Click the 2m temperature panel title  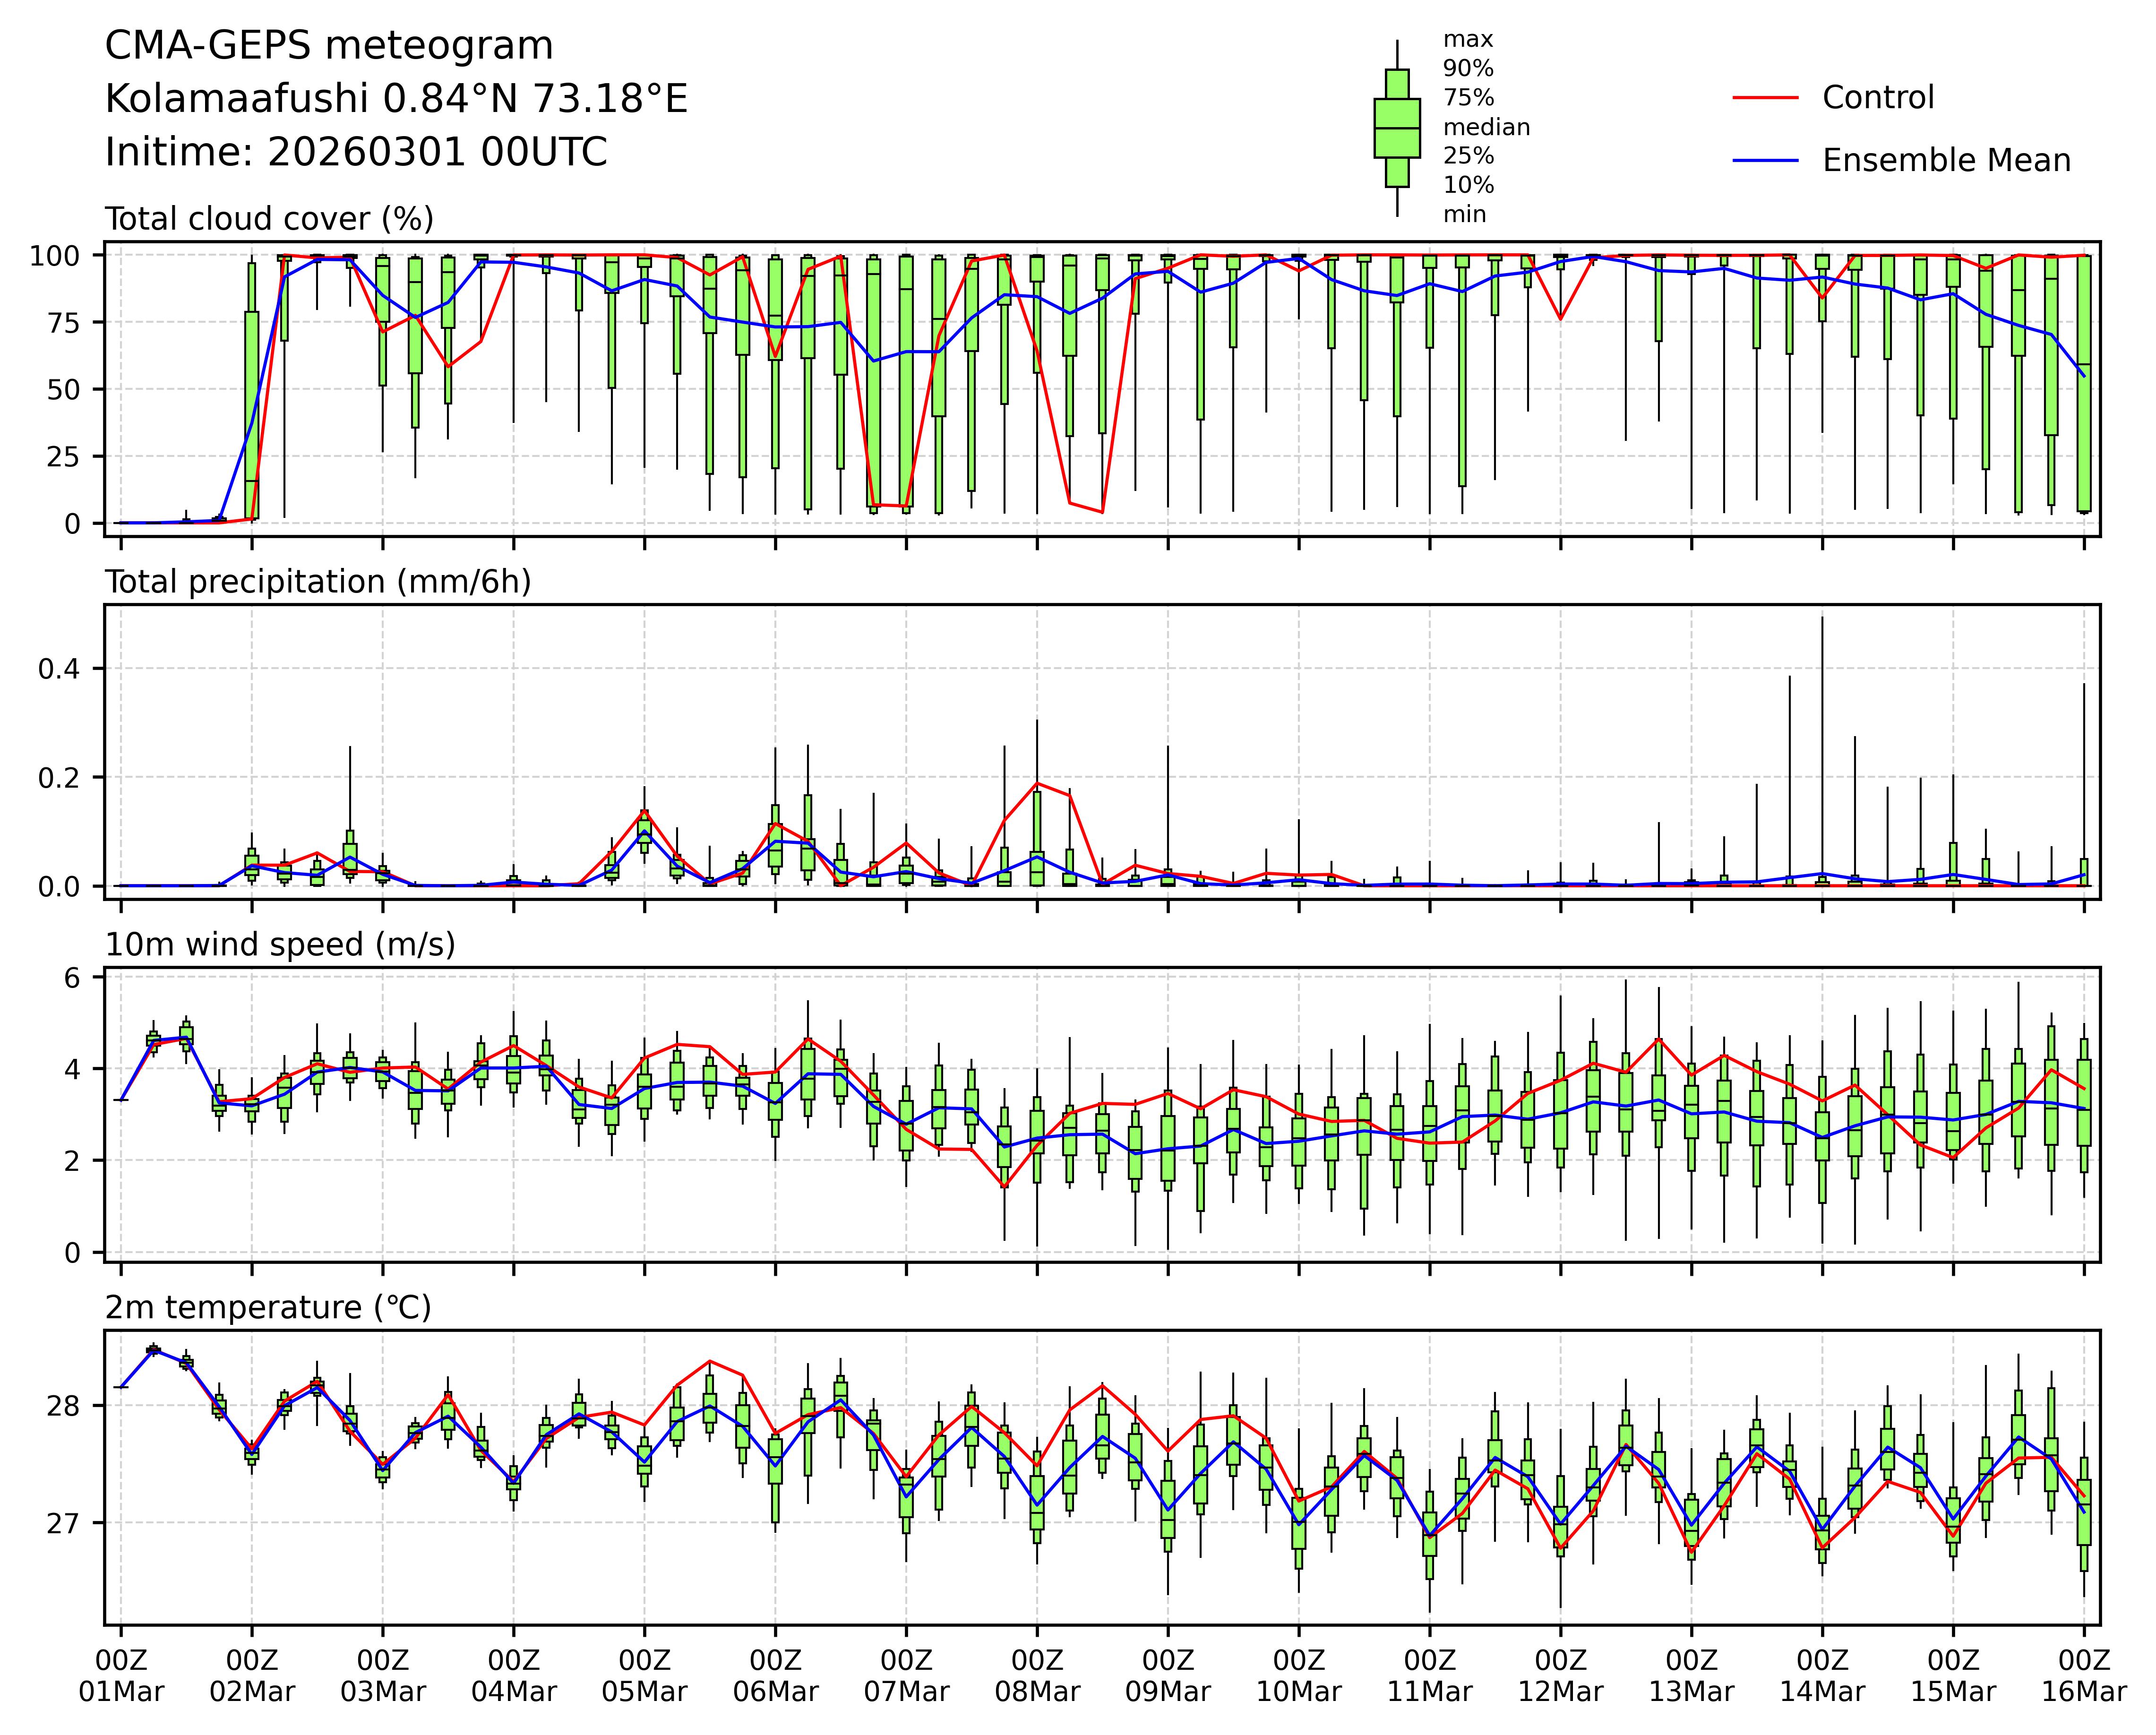pyautogui.click(x=268, y=1308)
